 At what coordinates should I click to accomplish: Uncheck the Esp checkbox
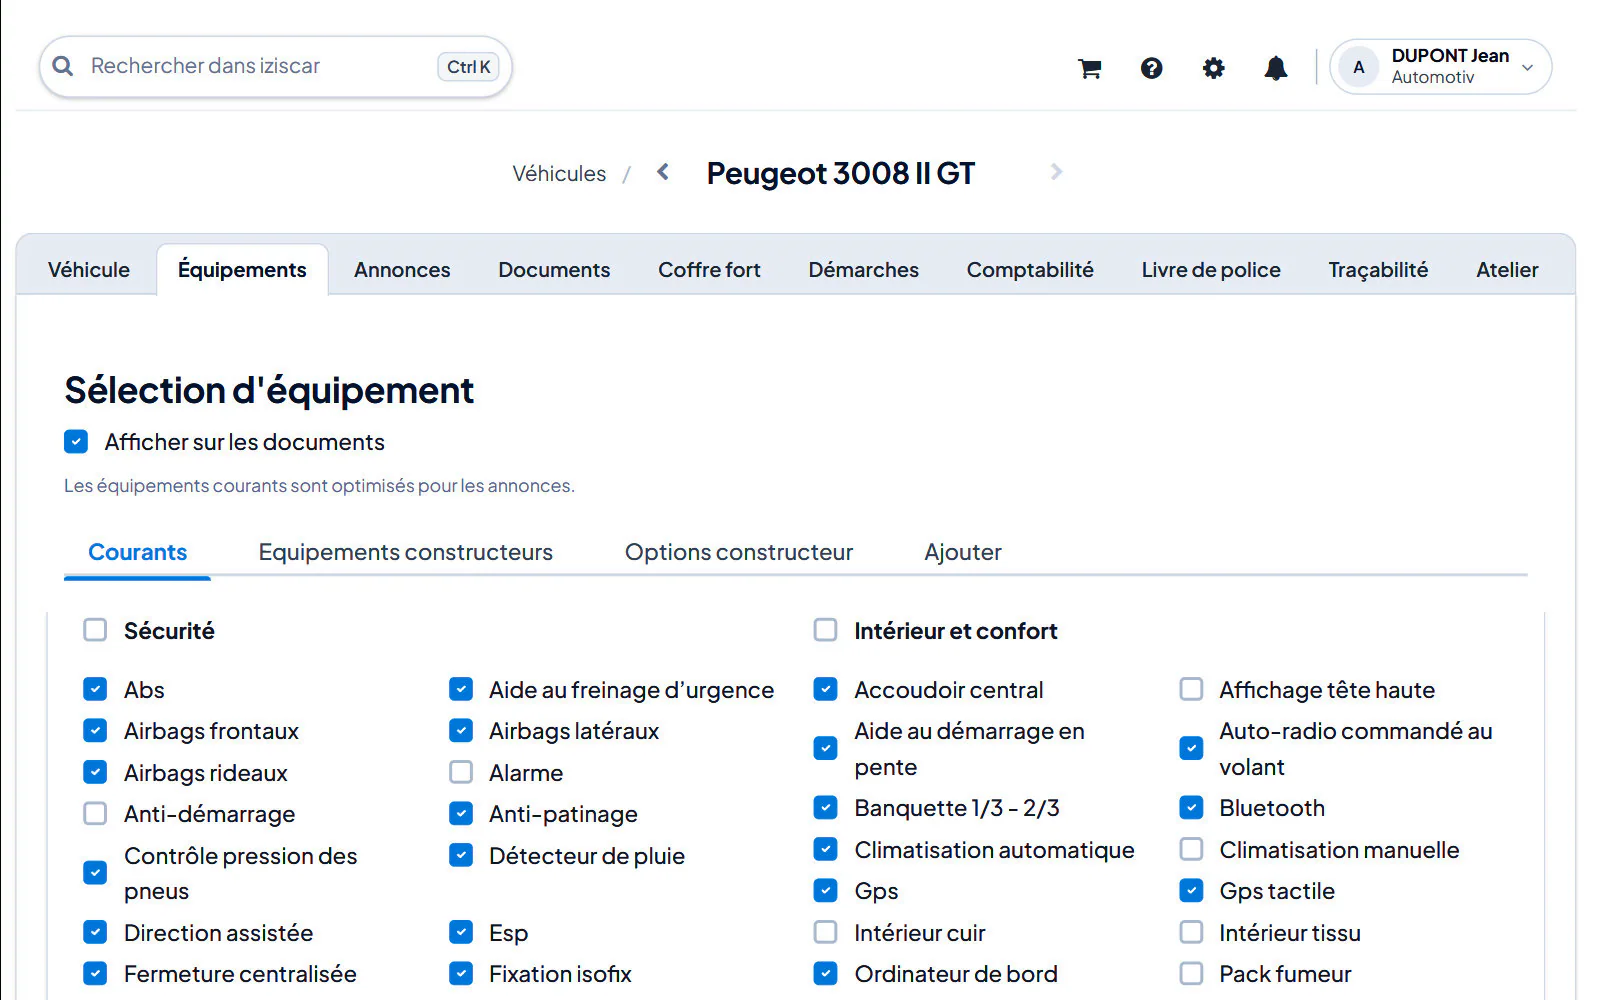point(461,932)
